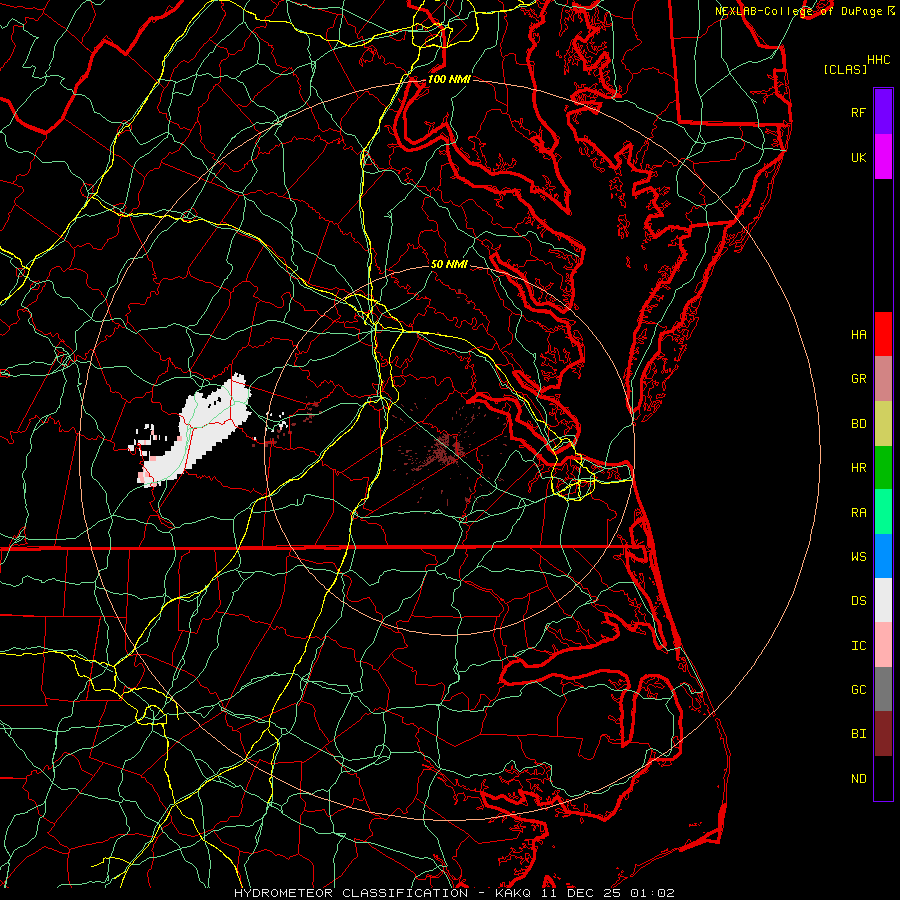Click the HR legend label
900x900 pixels.
pos(858,468)
